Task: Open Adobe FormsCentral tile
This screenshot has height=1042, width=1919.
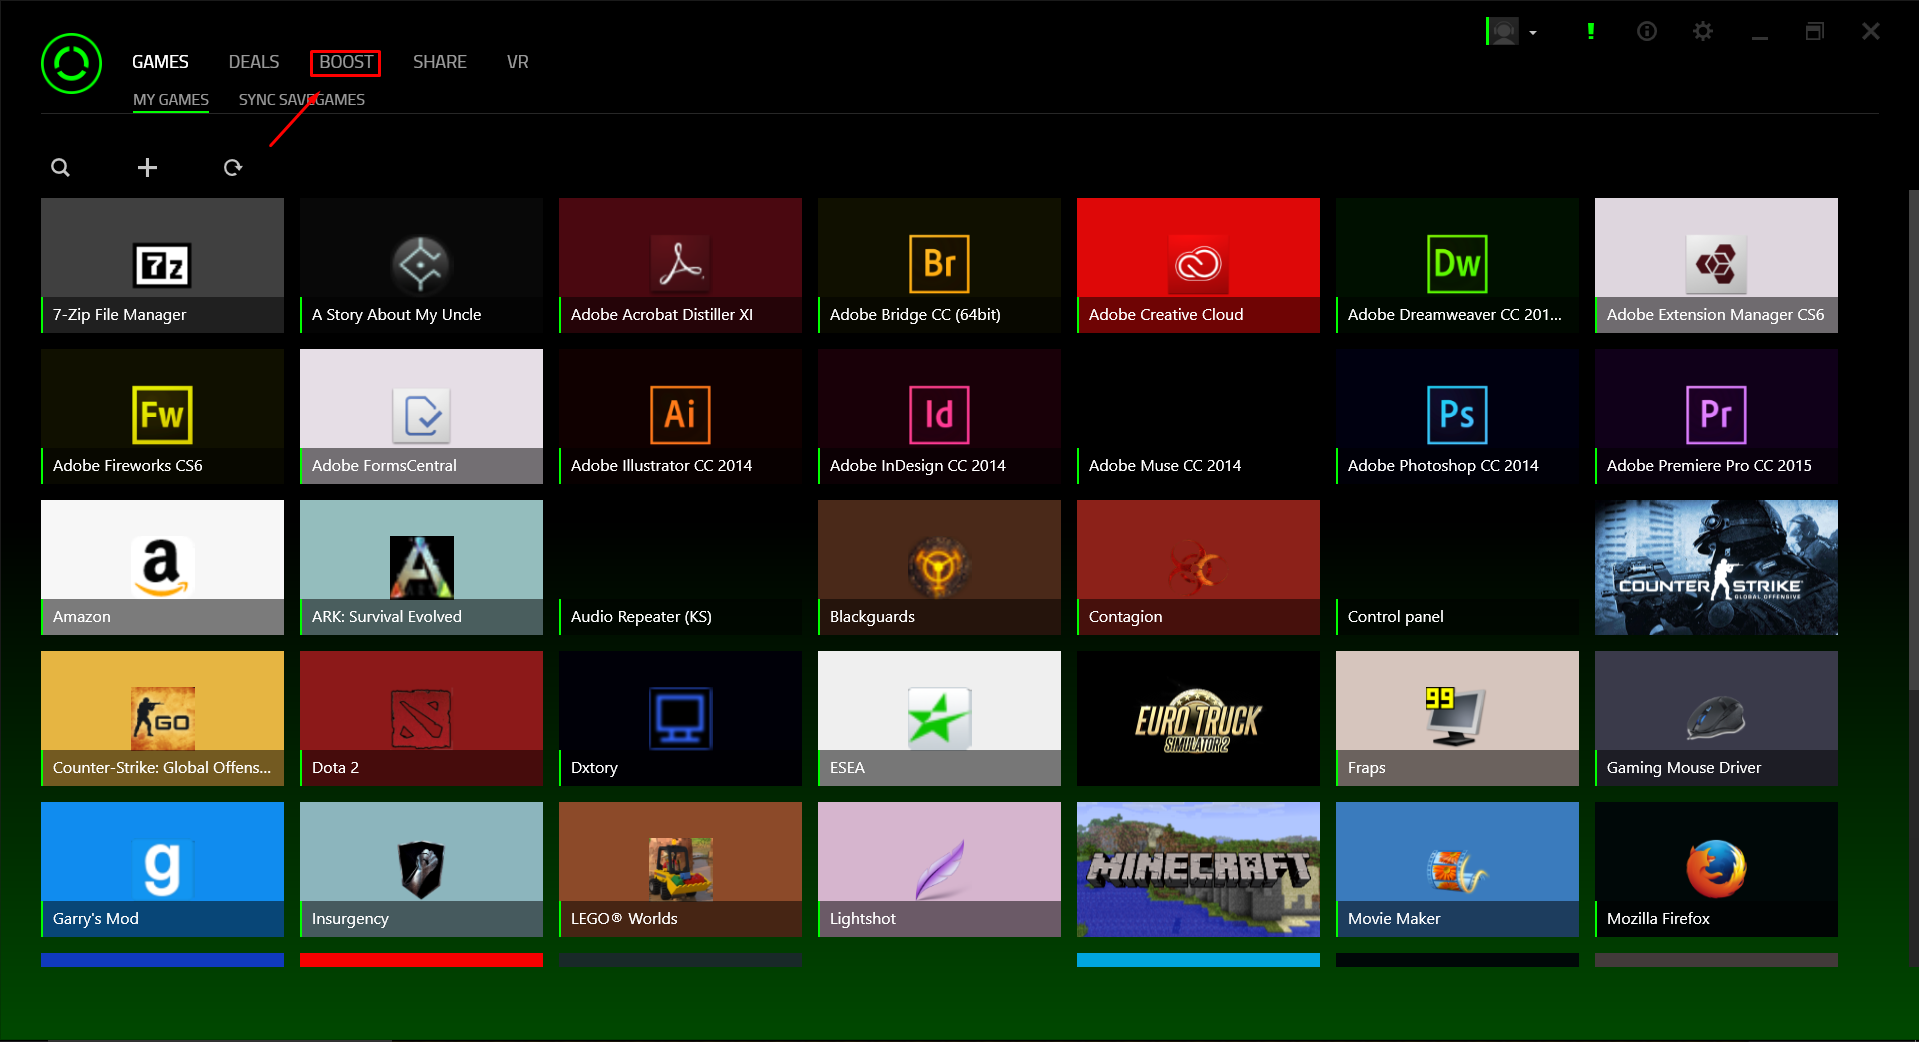Action: tap(421, 416)
